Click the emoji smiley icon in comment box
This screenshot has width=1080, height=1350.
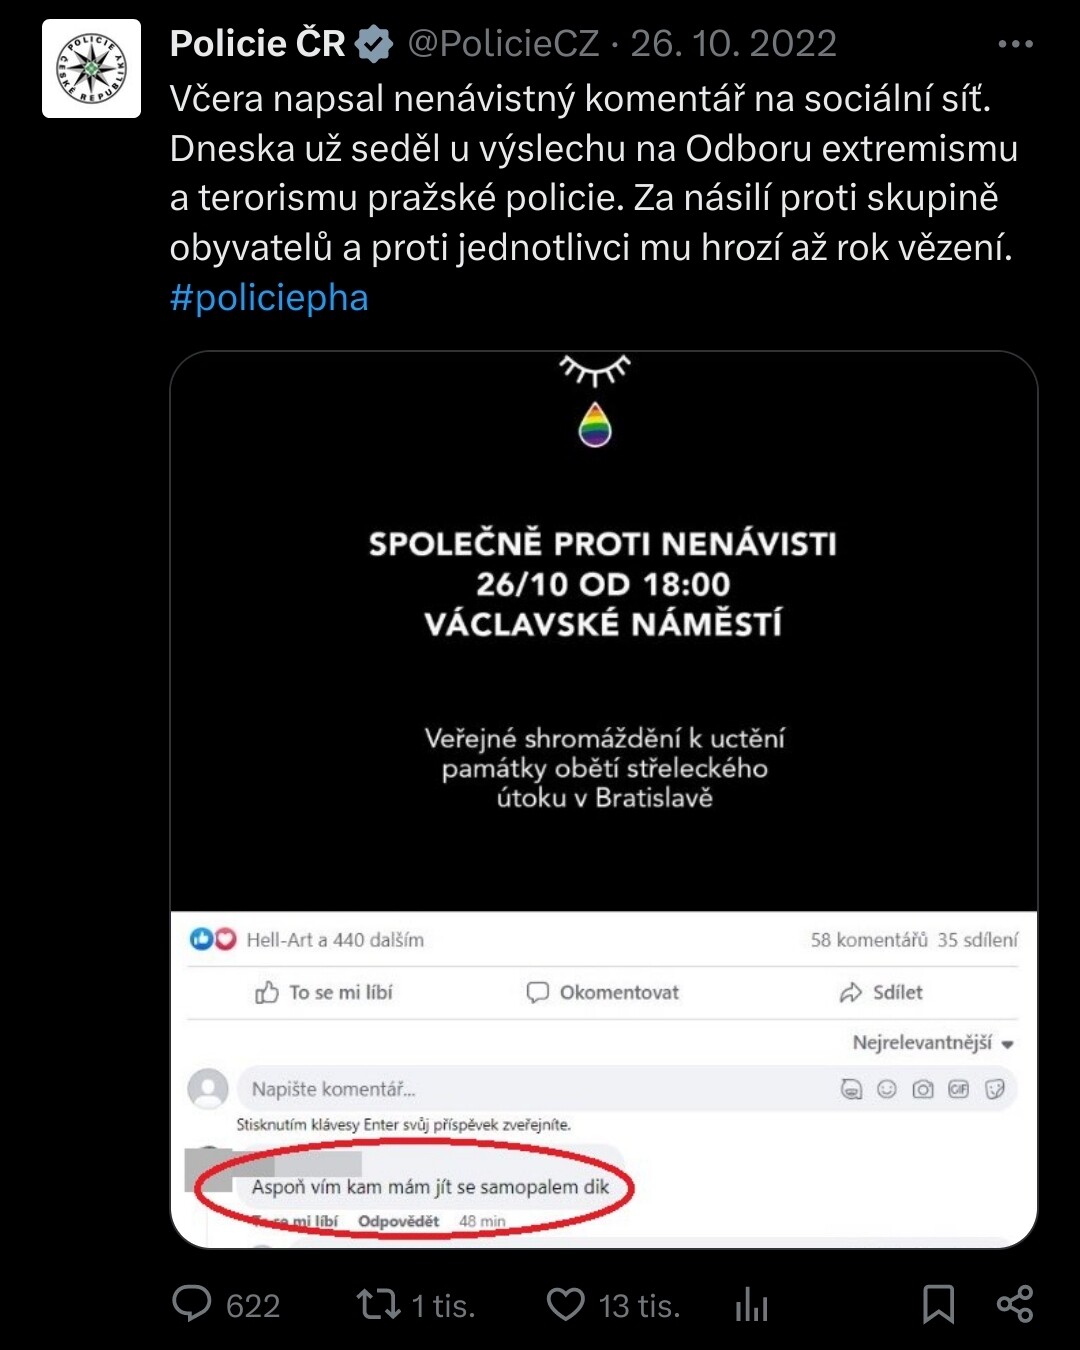(x=887, y=1089)
